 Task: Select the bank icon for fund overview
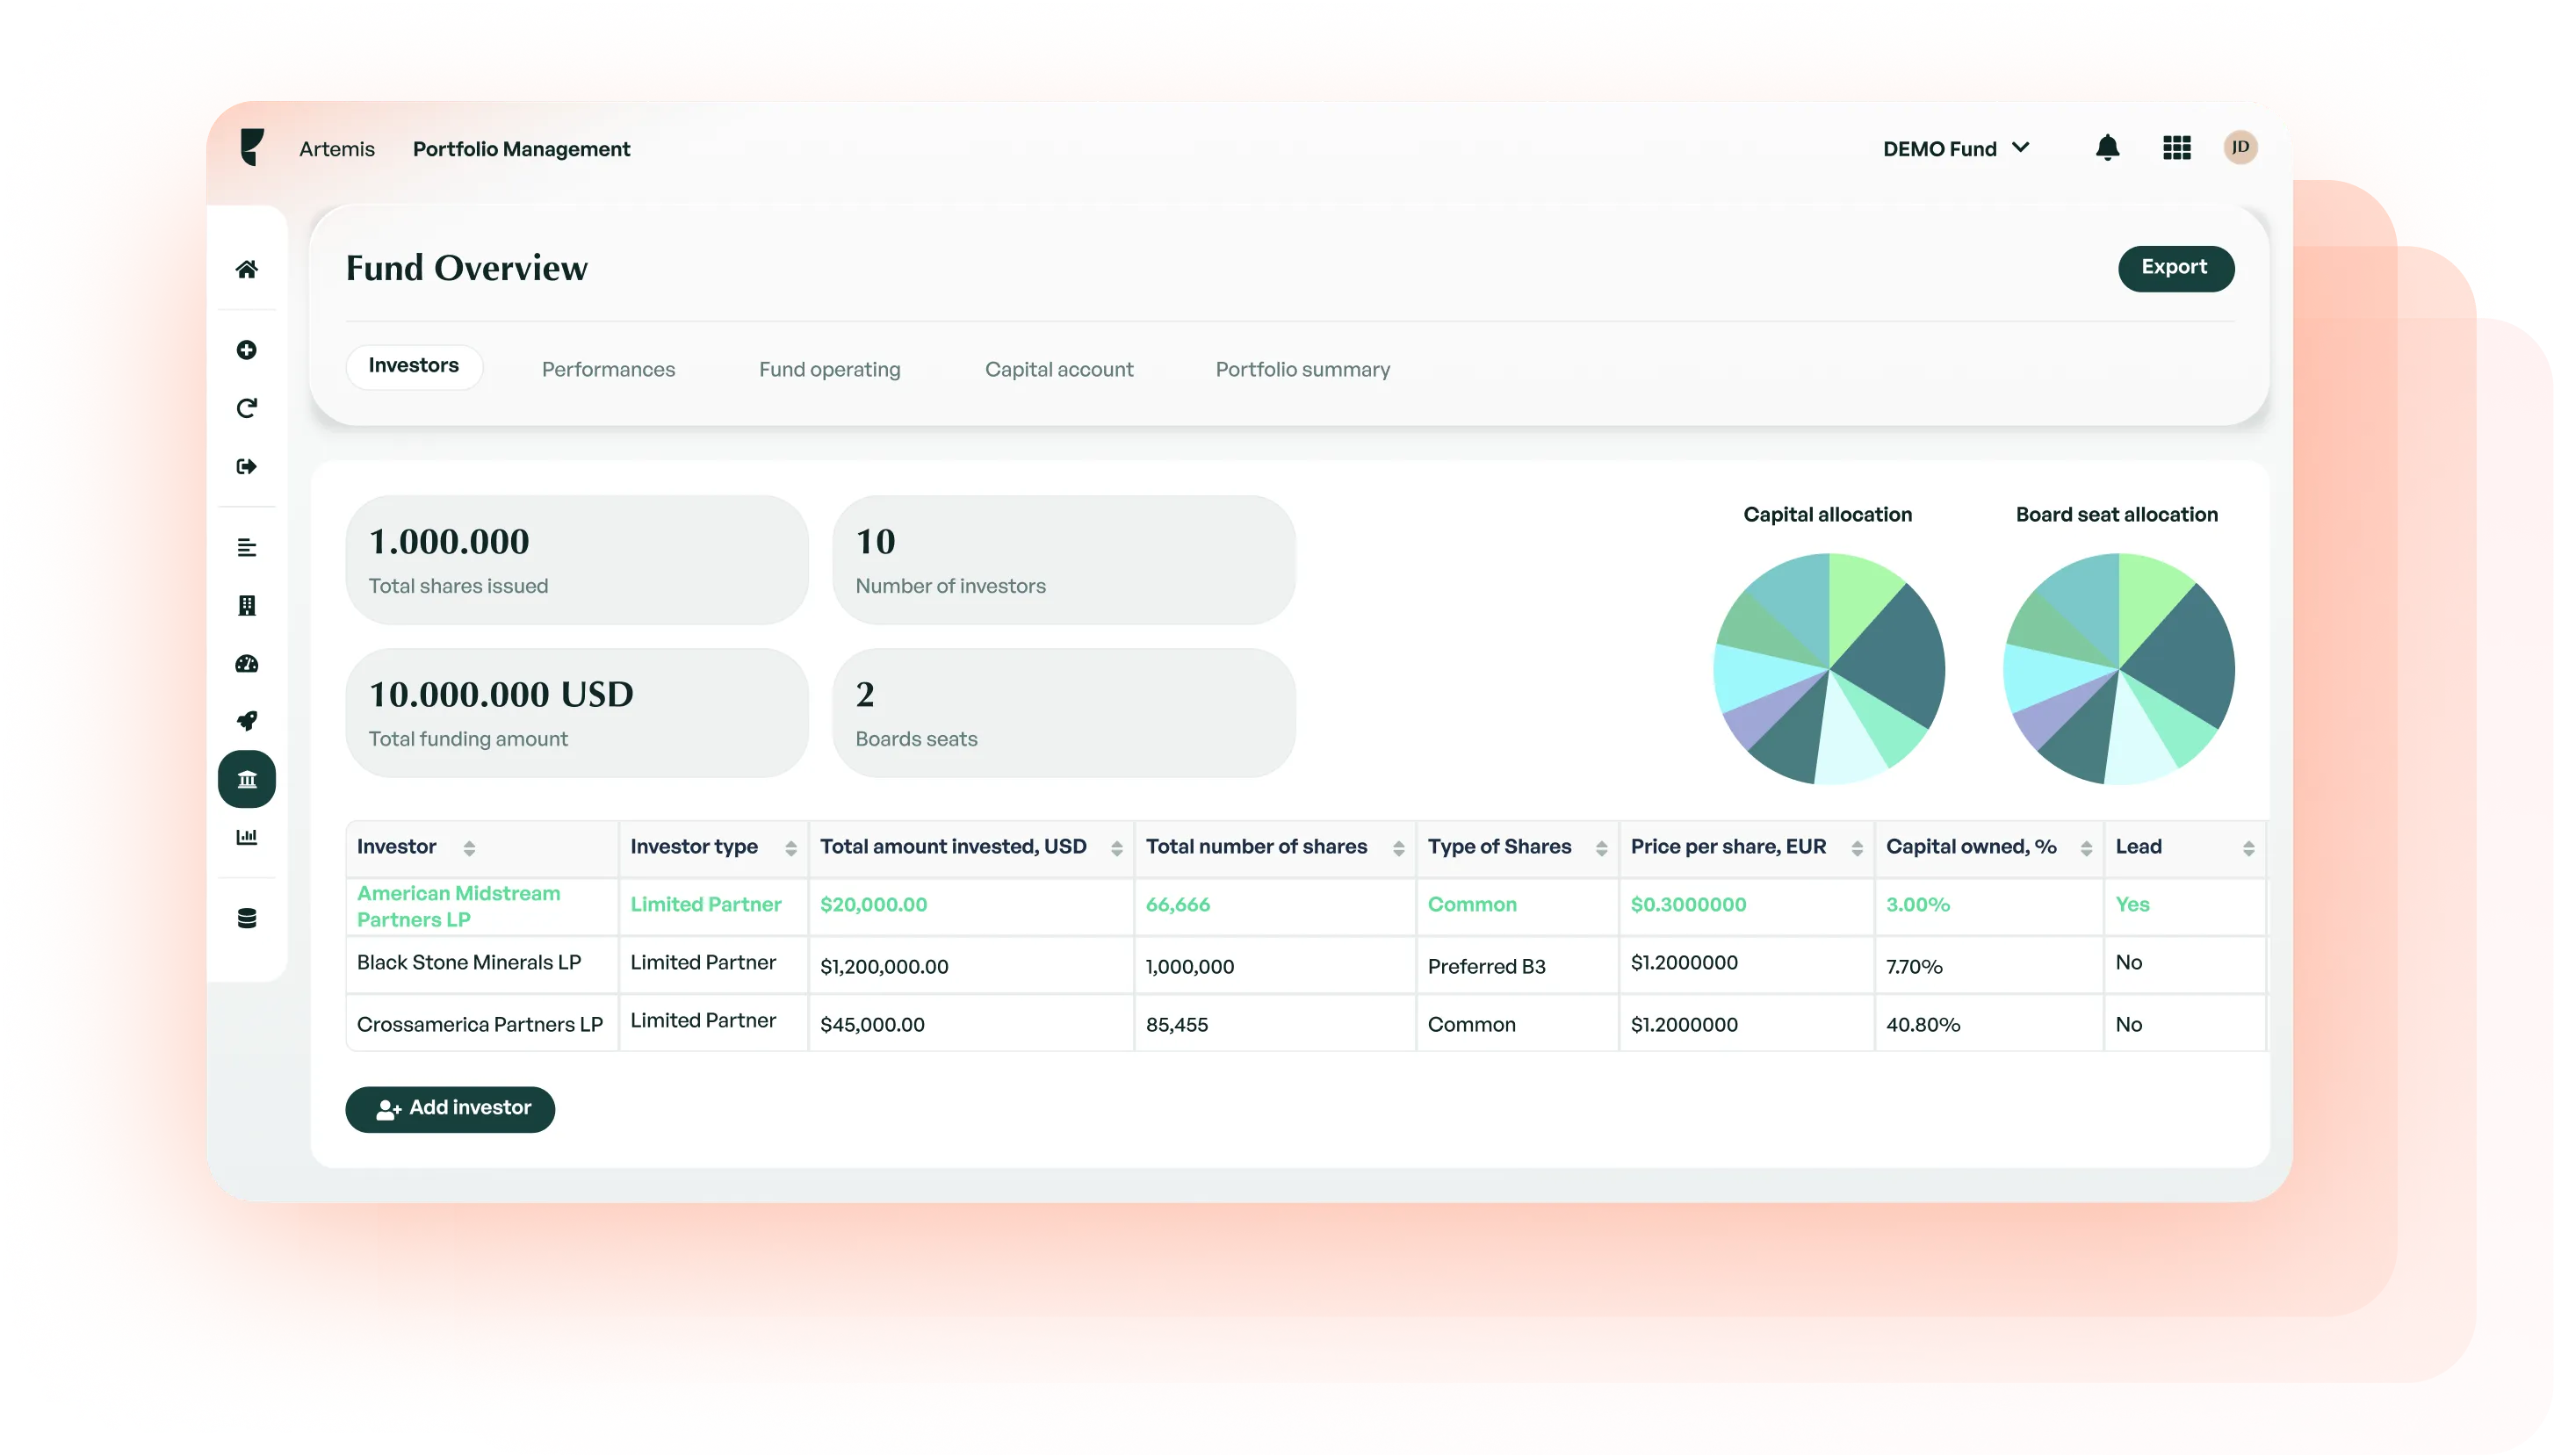pyautogui.click(x=247, y=779)
